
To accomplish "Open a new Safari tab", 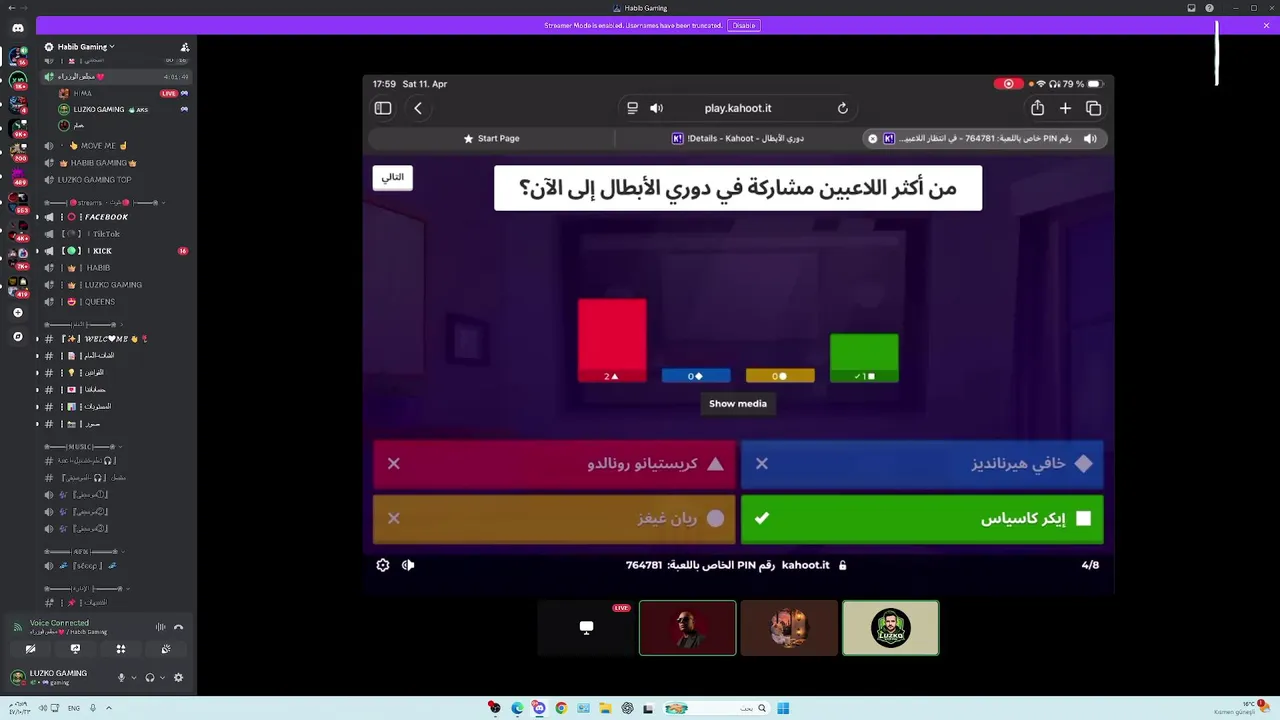I will click(1065, 108).
